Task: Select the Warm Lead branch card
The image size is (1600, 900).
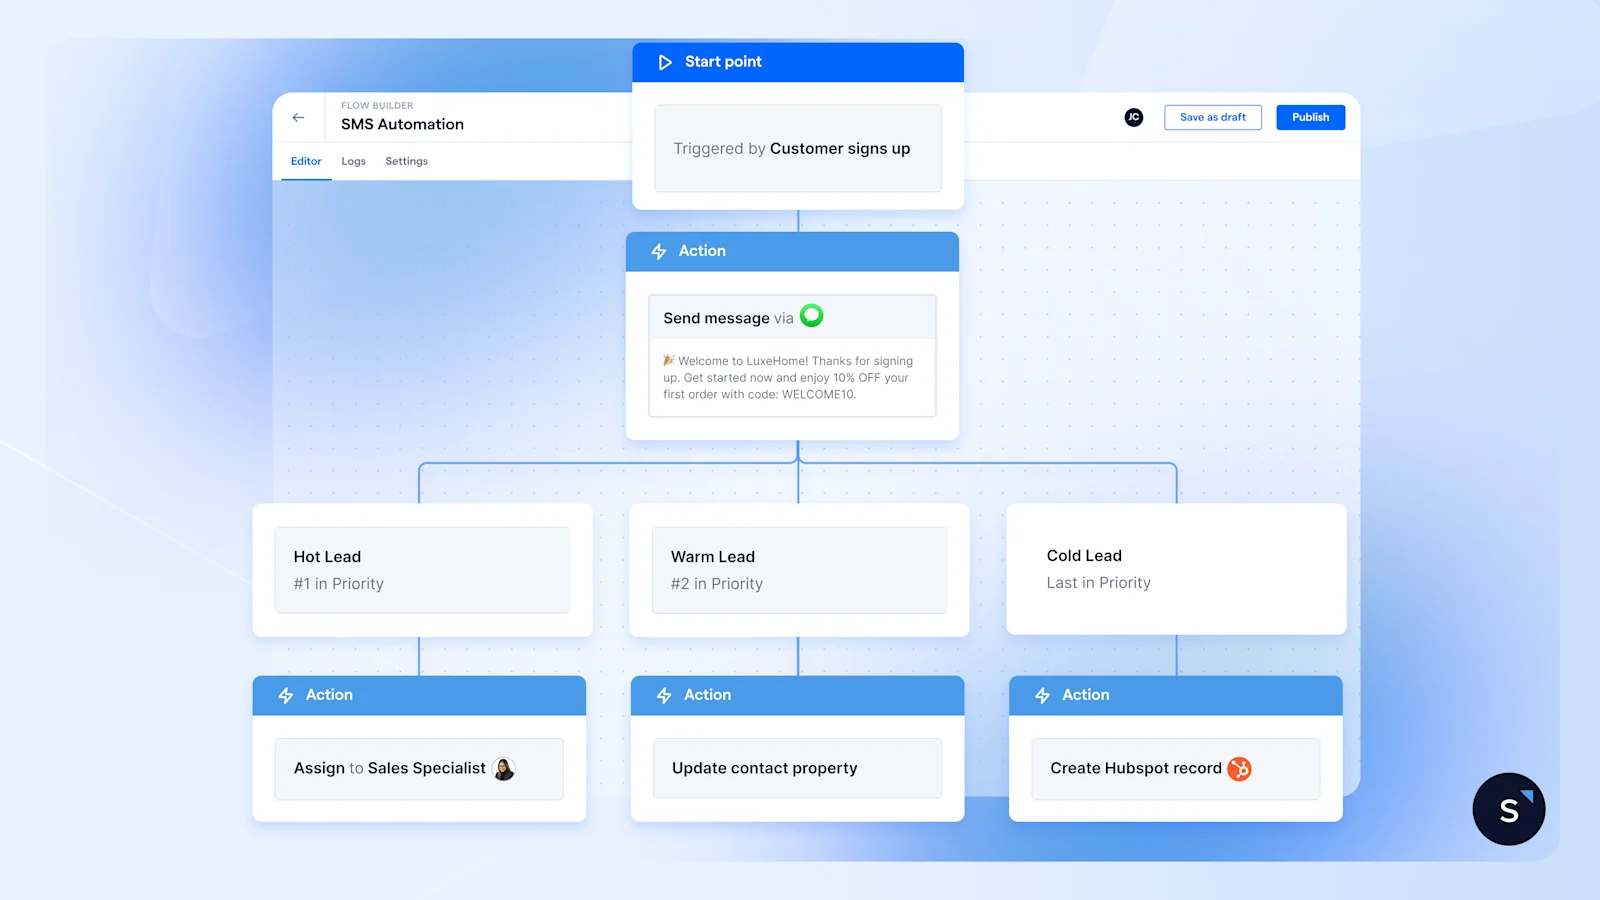Action: click(x=798, y=569)
